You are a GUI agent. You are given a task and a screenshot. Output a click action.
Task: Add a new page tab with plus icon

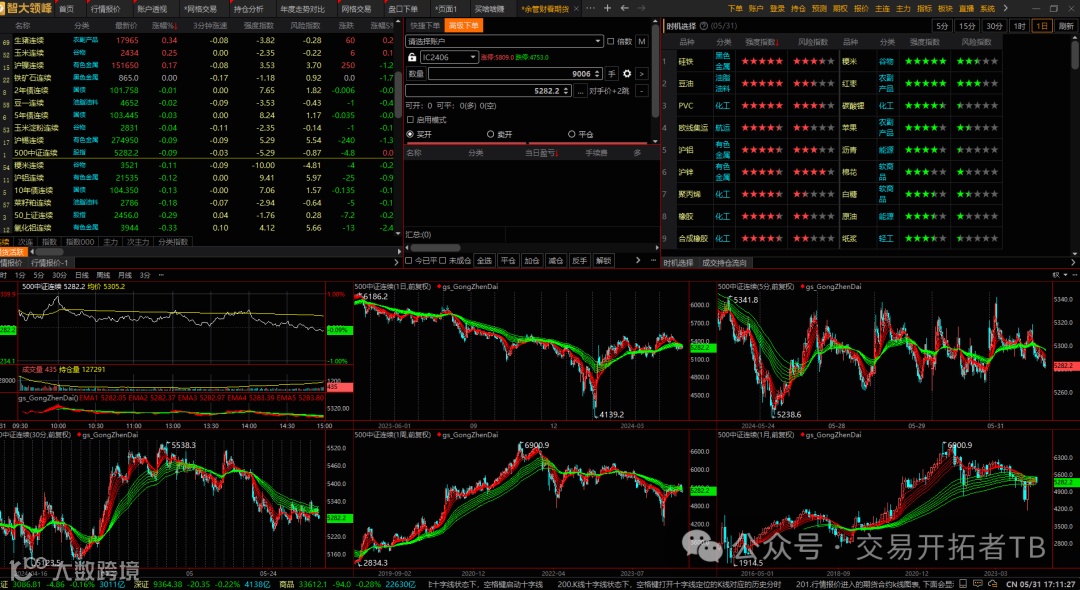tap(607, 8)
